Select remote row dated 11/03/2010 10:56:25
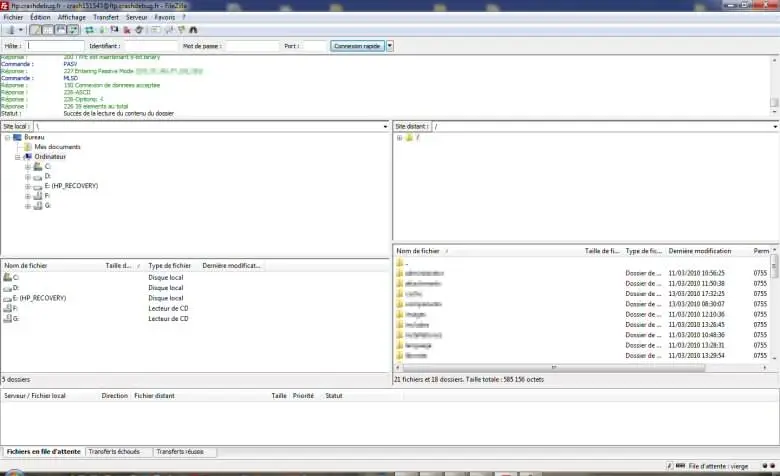This screenshot has width=780, height=476. tap(583, 273)
